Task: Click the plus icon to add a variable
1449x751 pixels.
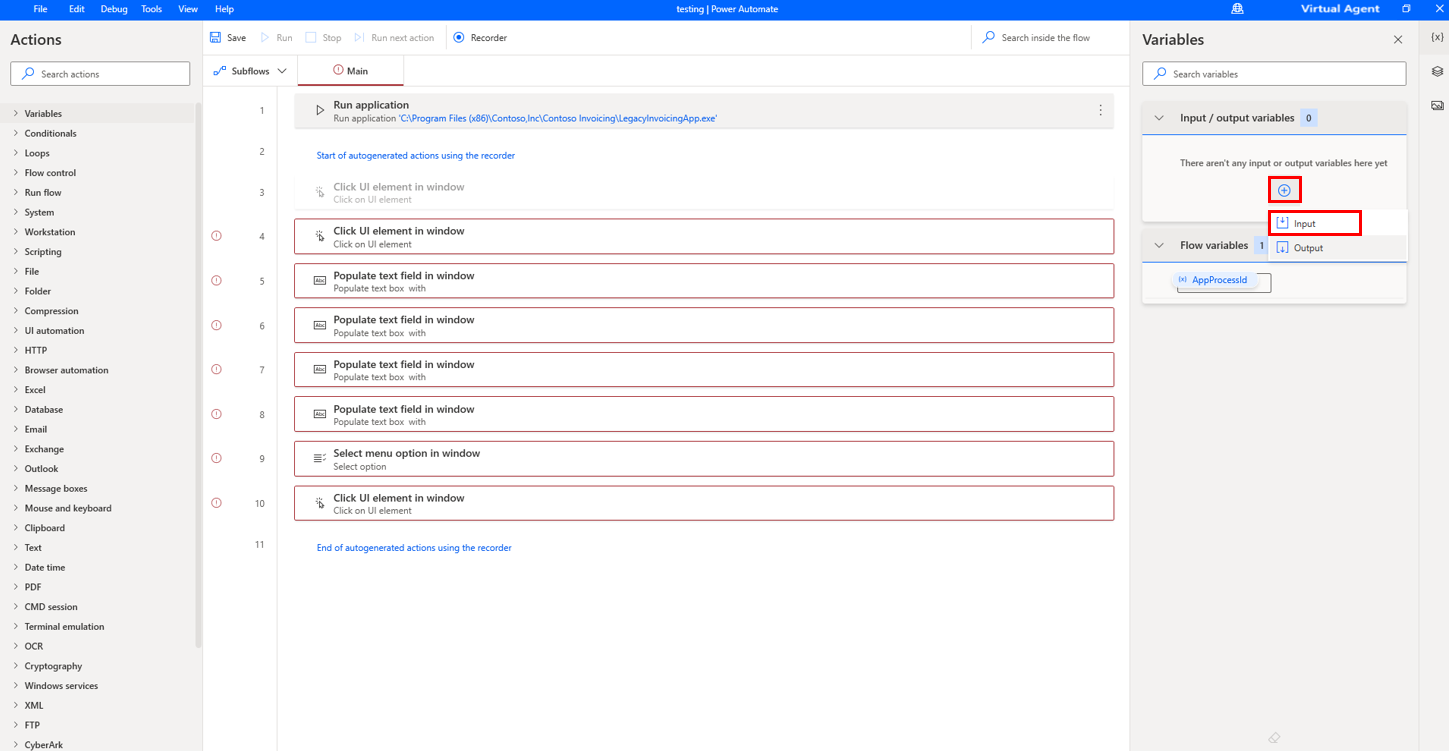Action: pos(1284,189)
